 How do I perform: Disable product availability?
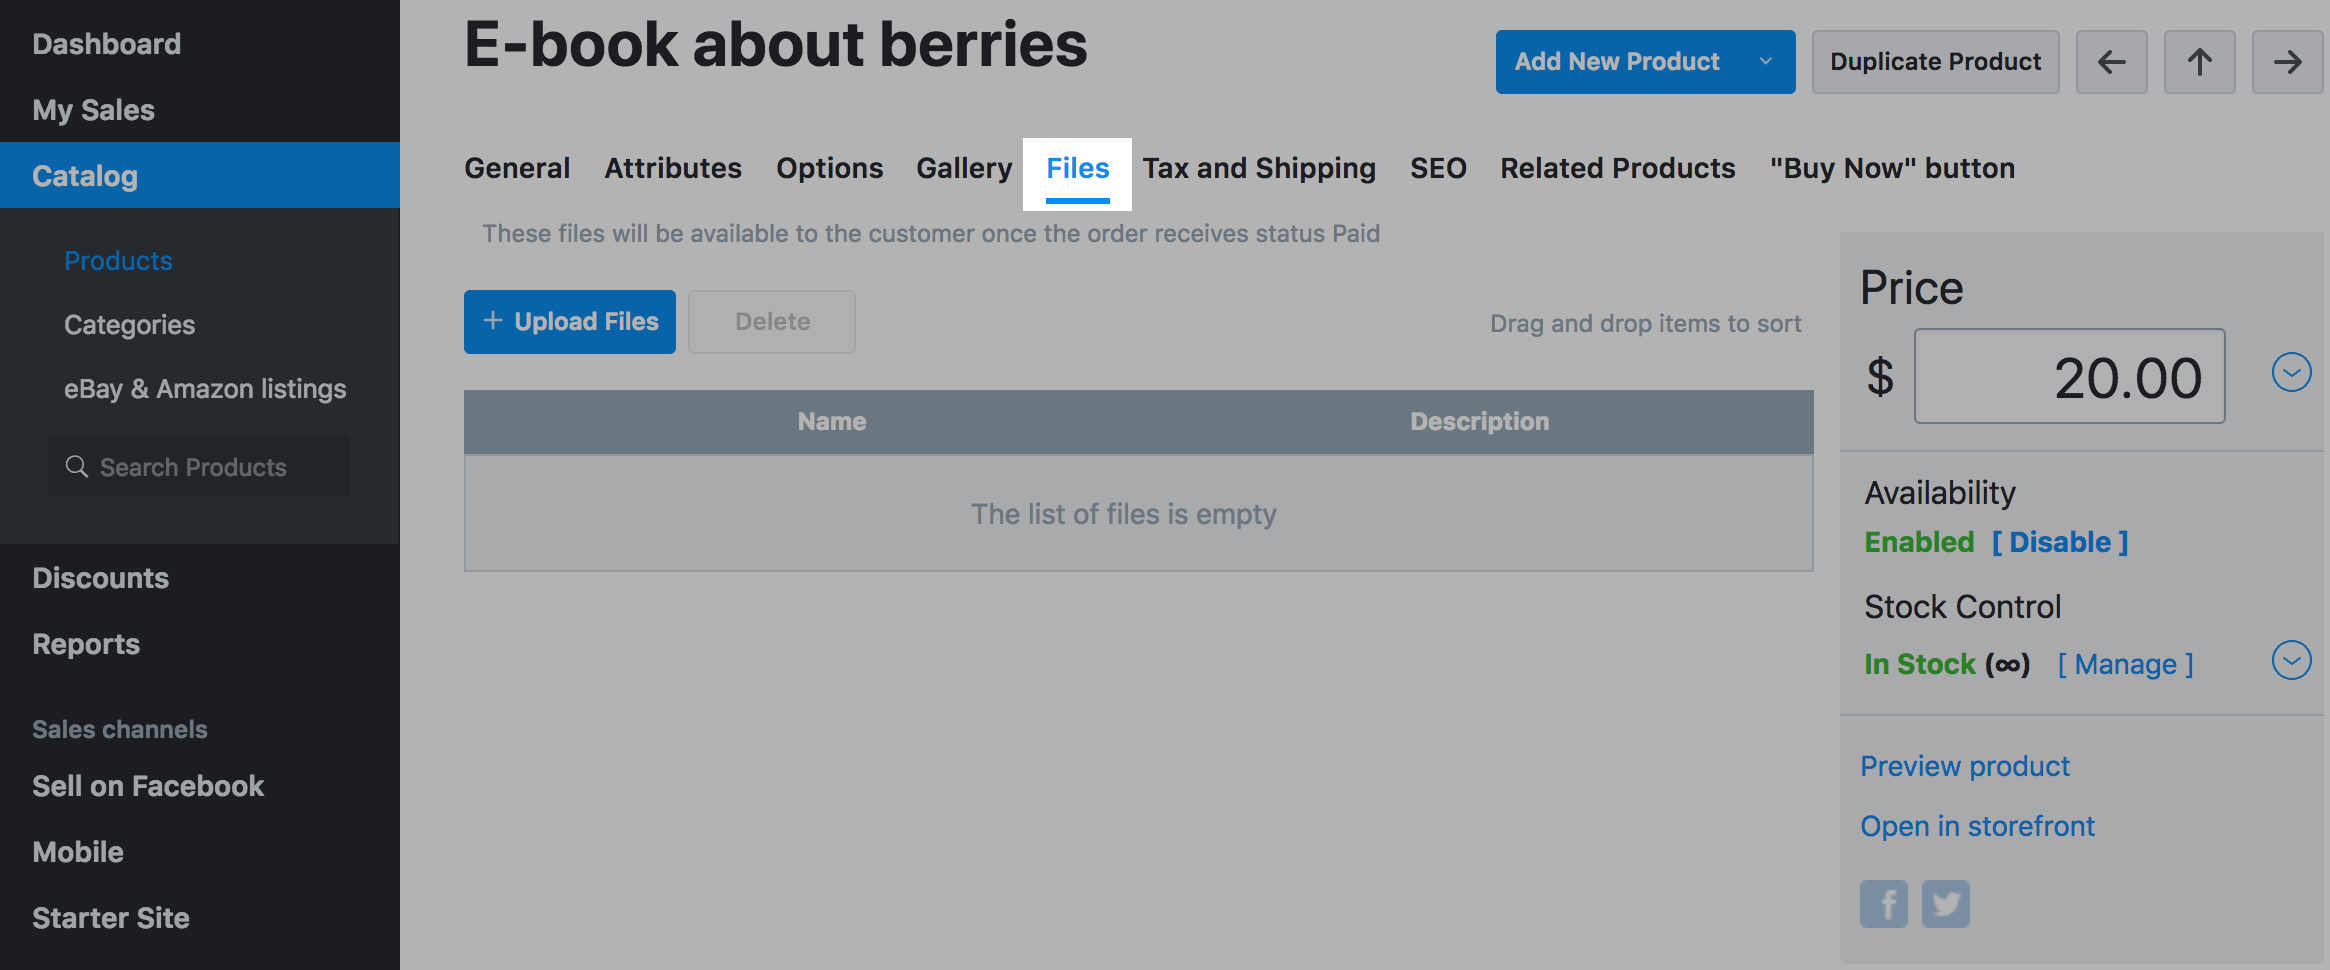click(2060, 542)
